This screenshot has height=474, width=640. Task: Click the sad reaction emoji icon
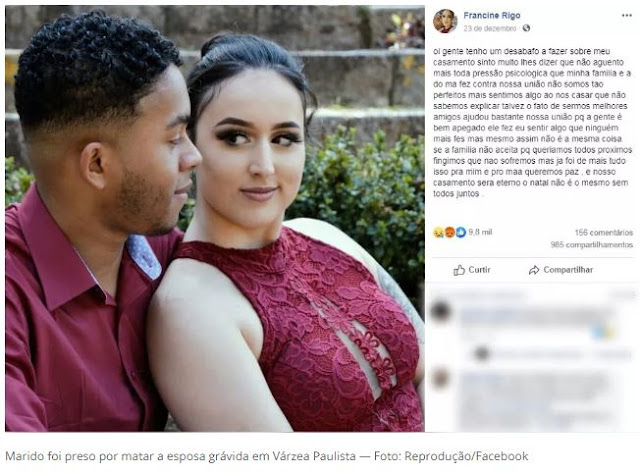tap(438, 233)
